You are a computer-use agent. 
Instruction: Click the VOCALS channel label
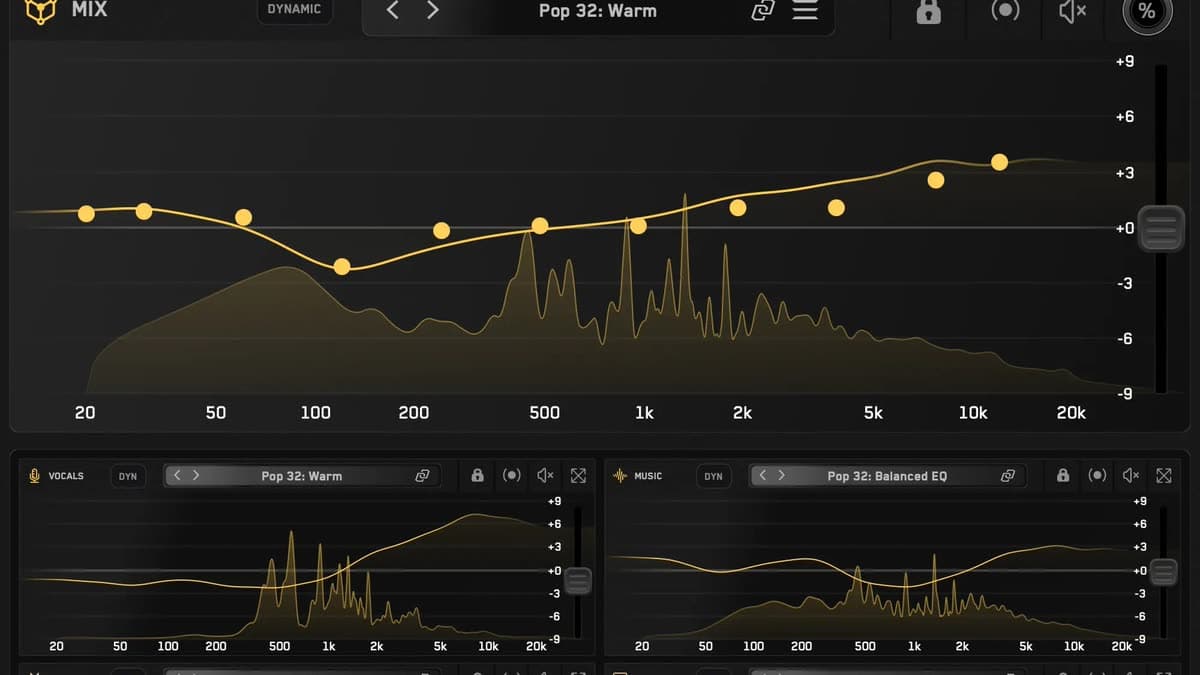[x=66, y=476]
